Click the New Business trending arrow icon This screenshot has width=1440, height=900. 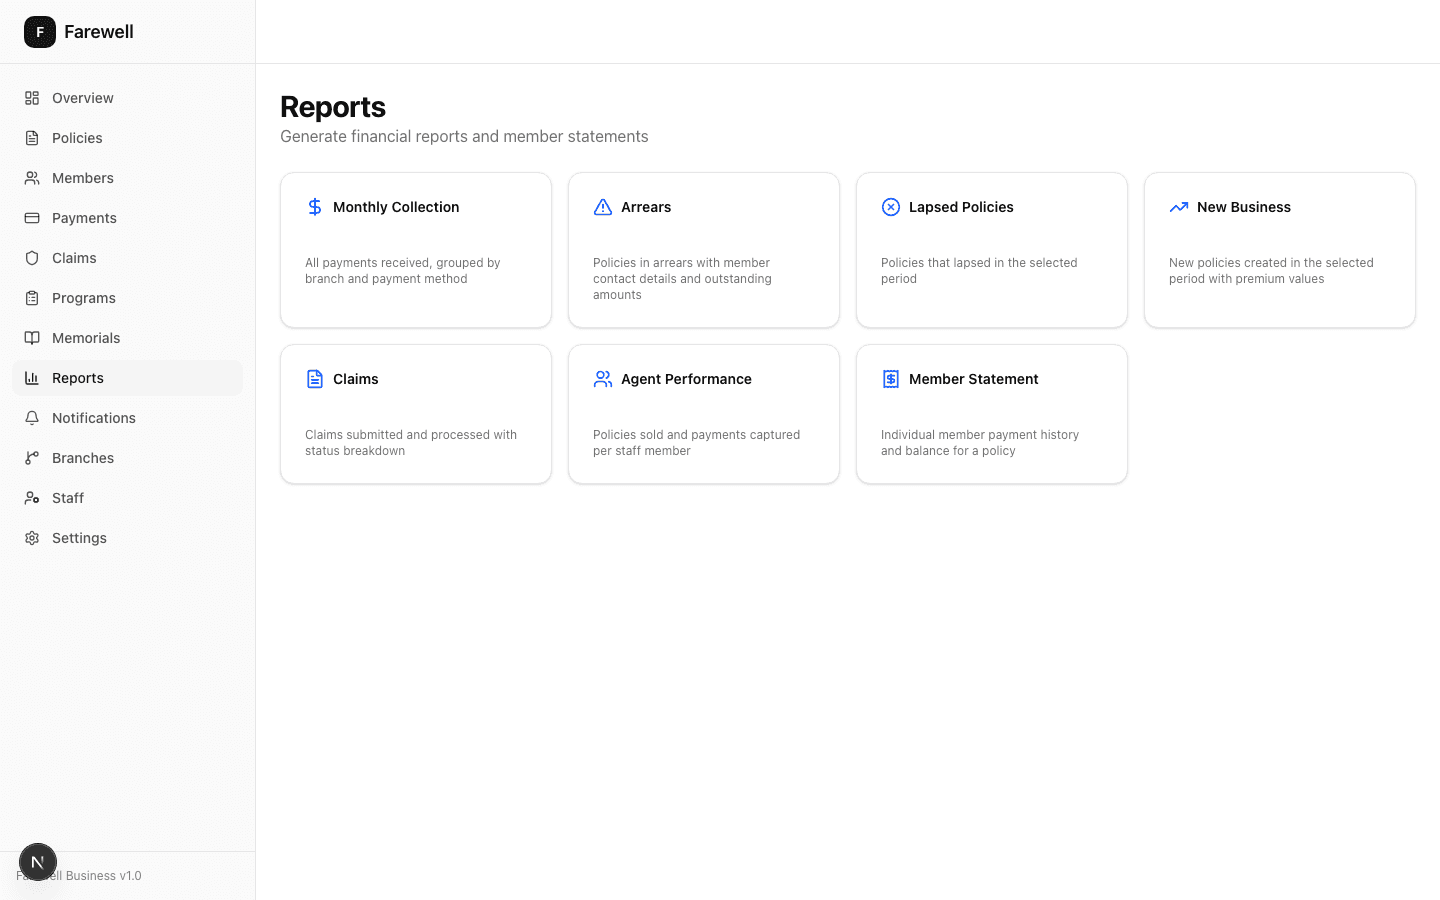coord(1178,206)
